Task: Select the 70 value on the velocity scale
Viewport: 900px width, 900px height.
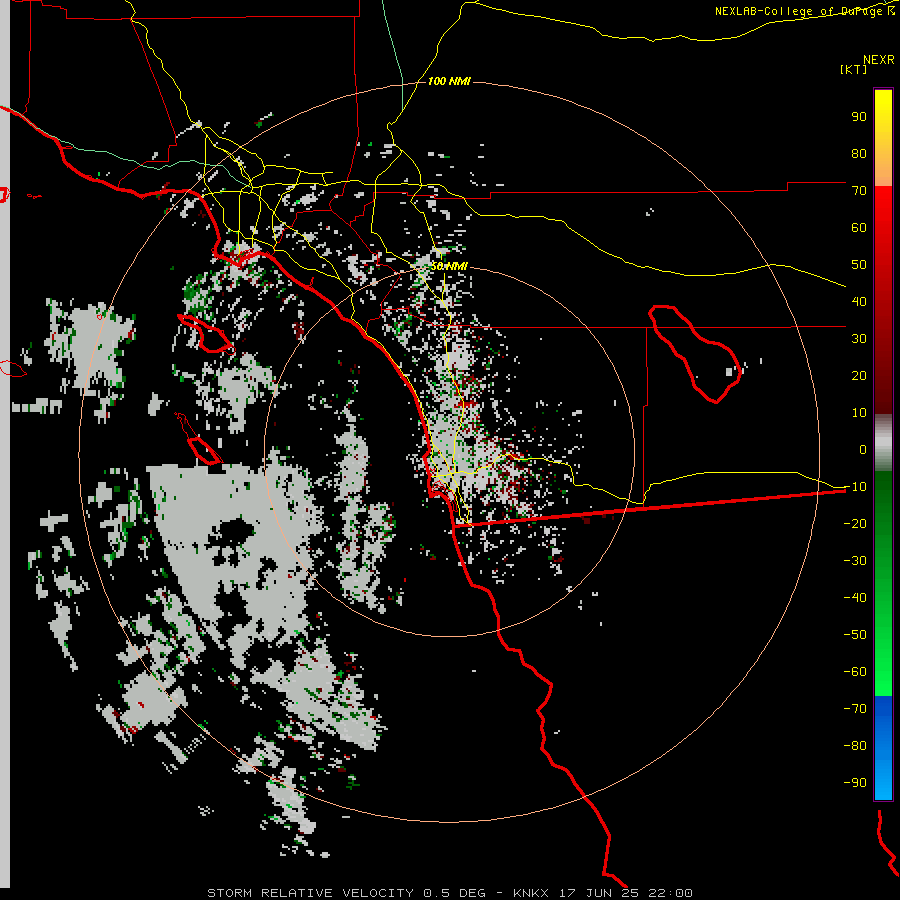Action: pos(859,191)
